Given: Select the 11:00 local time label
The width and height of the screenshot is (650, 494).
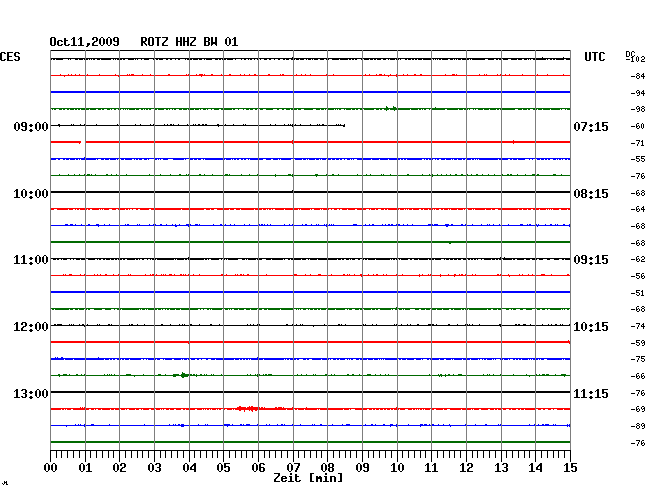Looking at the screenshot, I should point(31,260).
